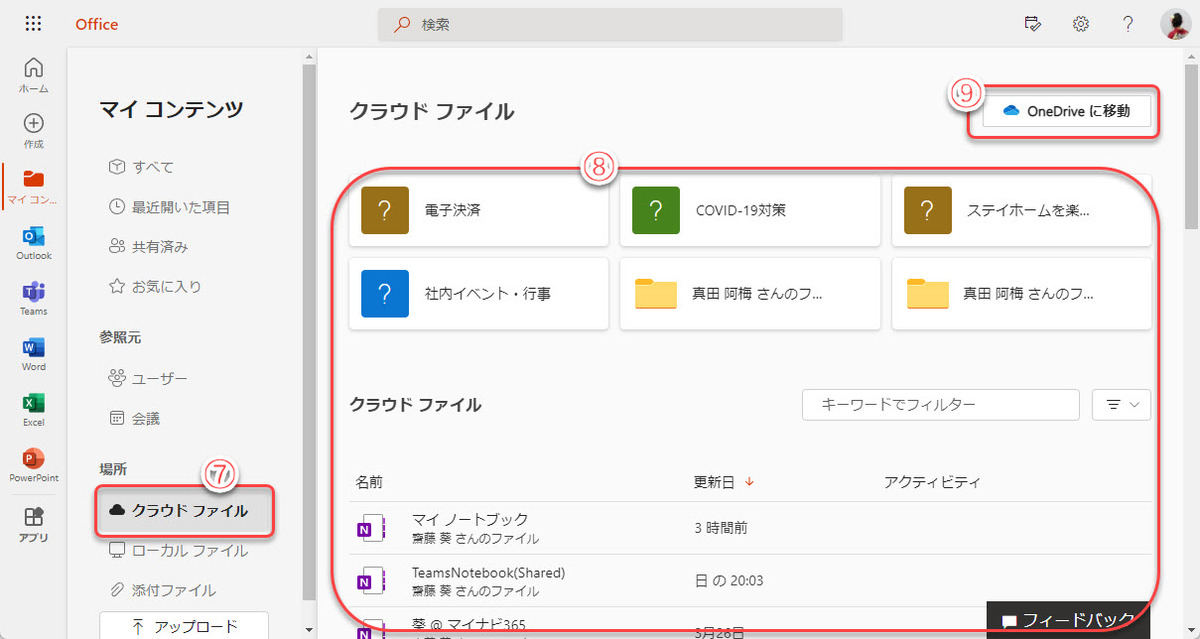The height and width of the screenshot is (639, 1200).
Task: Sort by the 名前 column header
Action: (369, 482)
